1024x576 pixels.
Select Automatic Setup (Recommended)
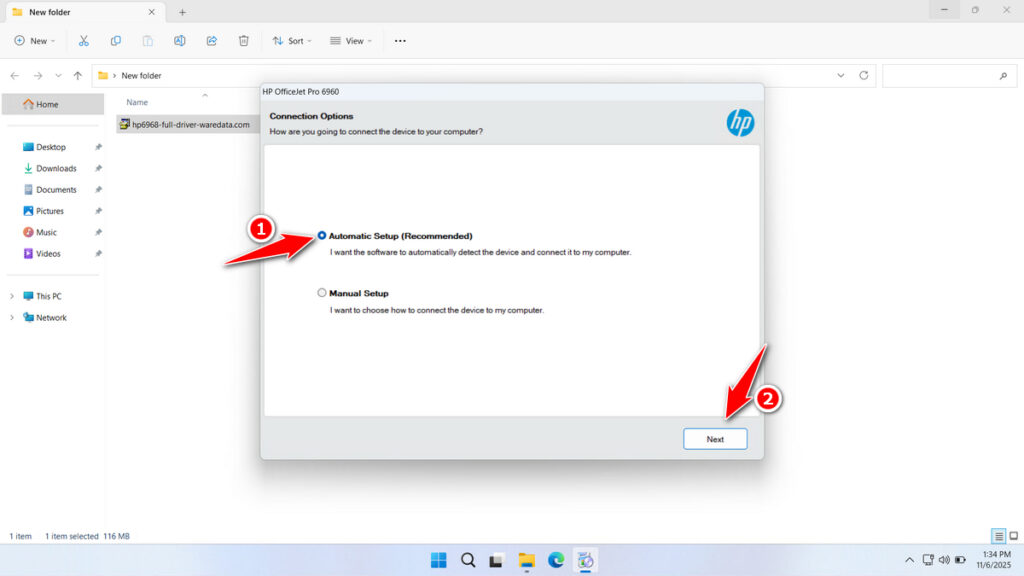point(321,236)
